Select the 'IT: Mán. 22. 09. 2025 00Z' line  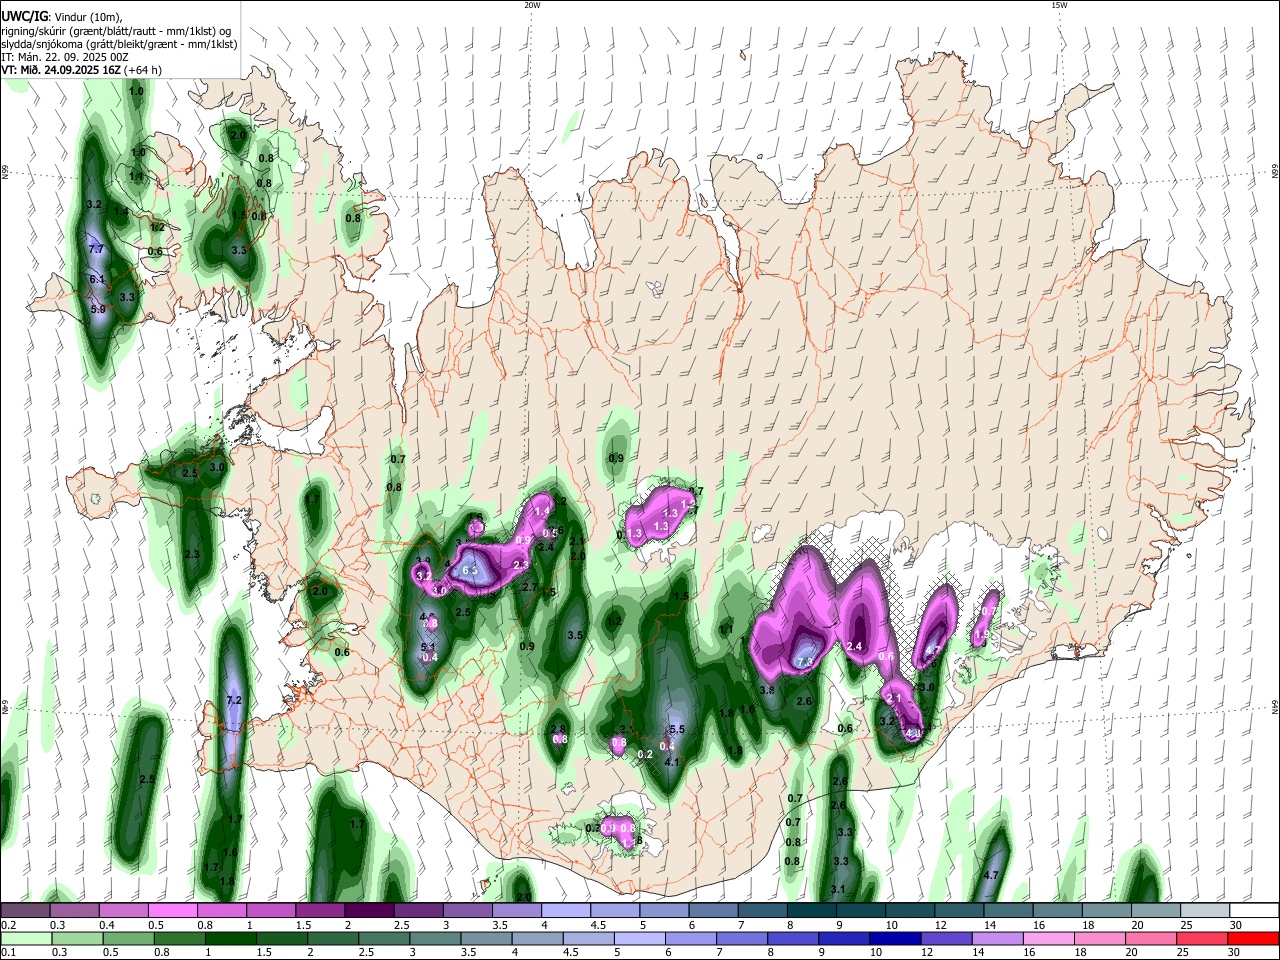pyautogui.click(x=66, y=57)
